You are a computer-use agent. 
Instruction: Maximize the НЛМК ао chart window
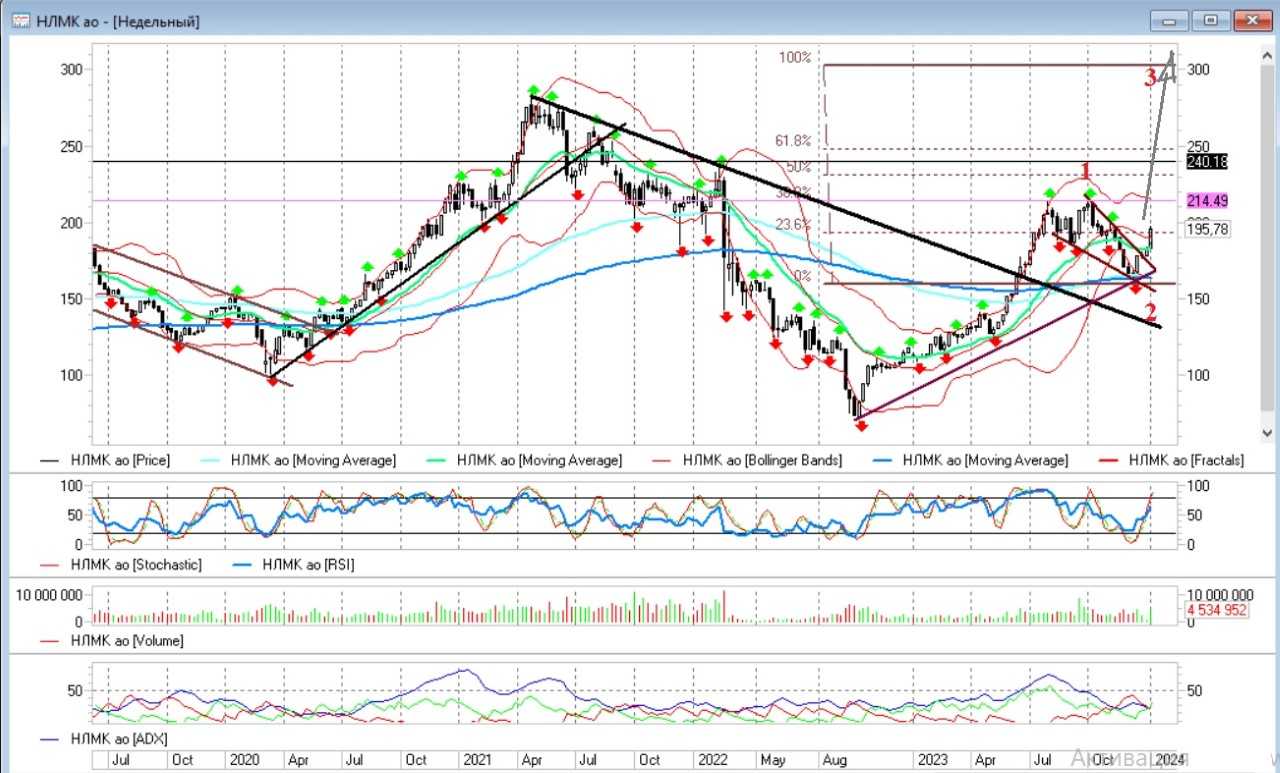1211,20
